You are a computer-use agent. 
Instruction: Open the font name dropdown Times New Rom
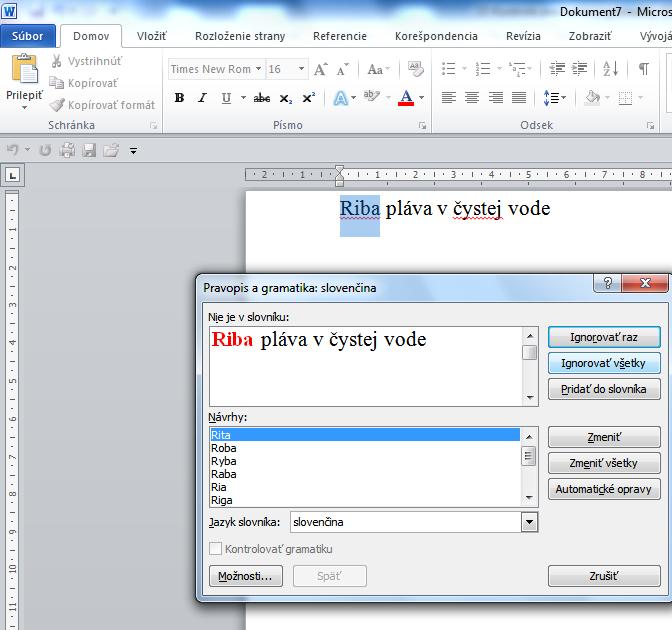tap(258, 69)
